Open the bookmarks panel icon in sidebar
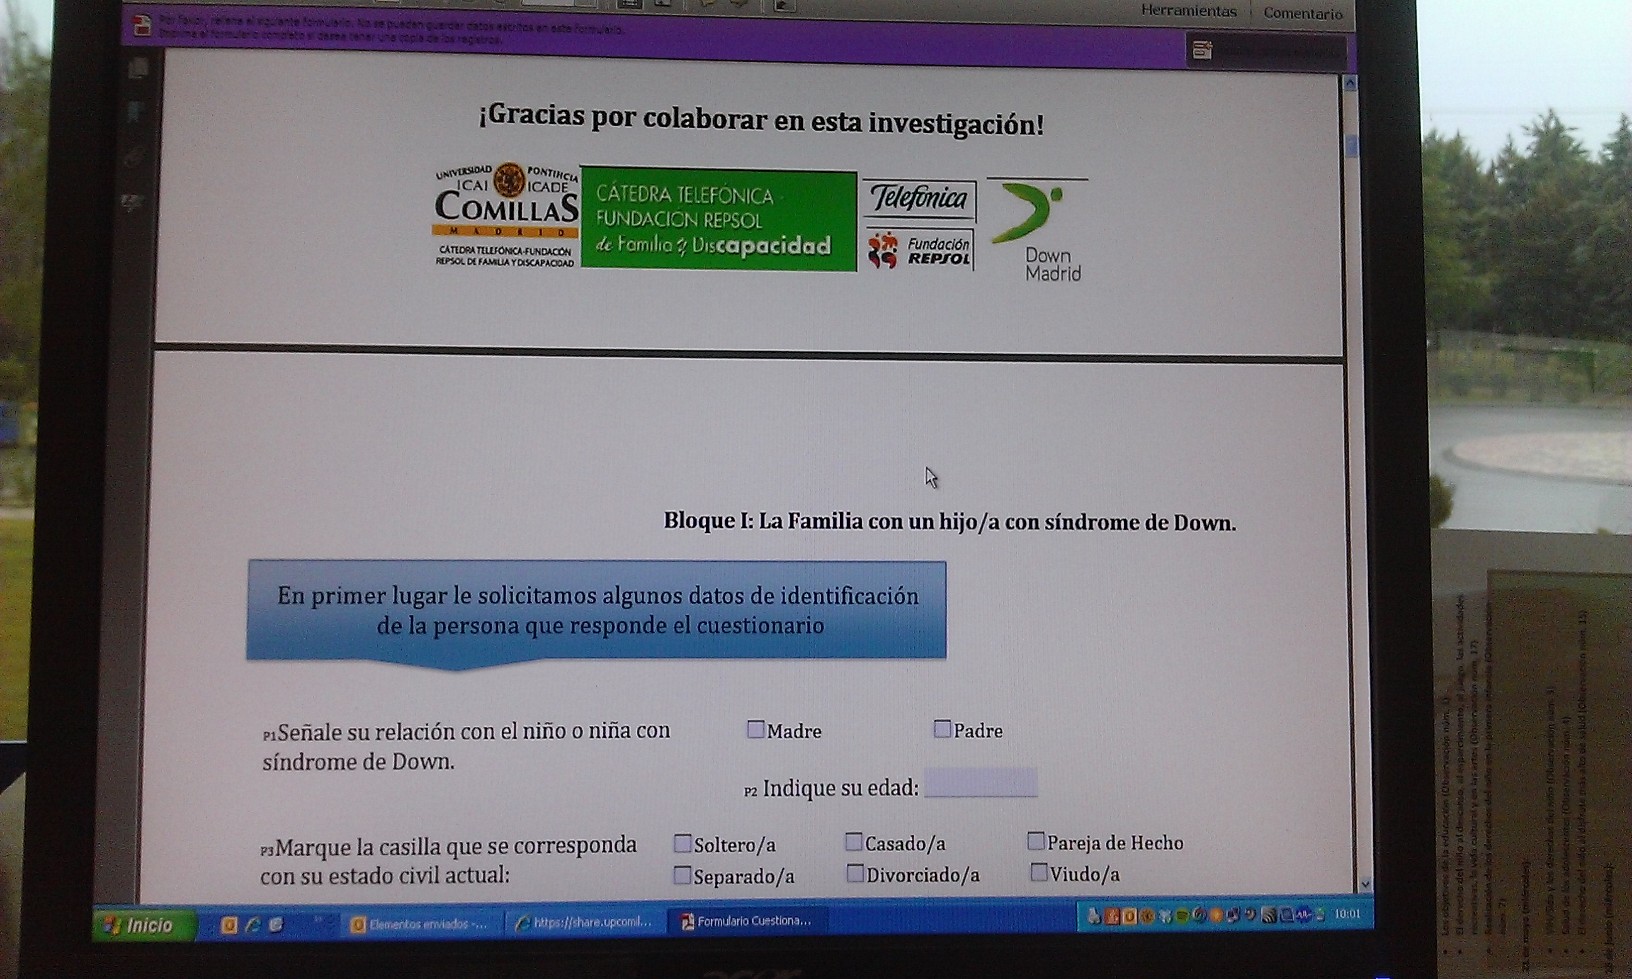 pos(136,111)
